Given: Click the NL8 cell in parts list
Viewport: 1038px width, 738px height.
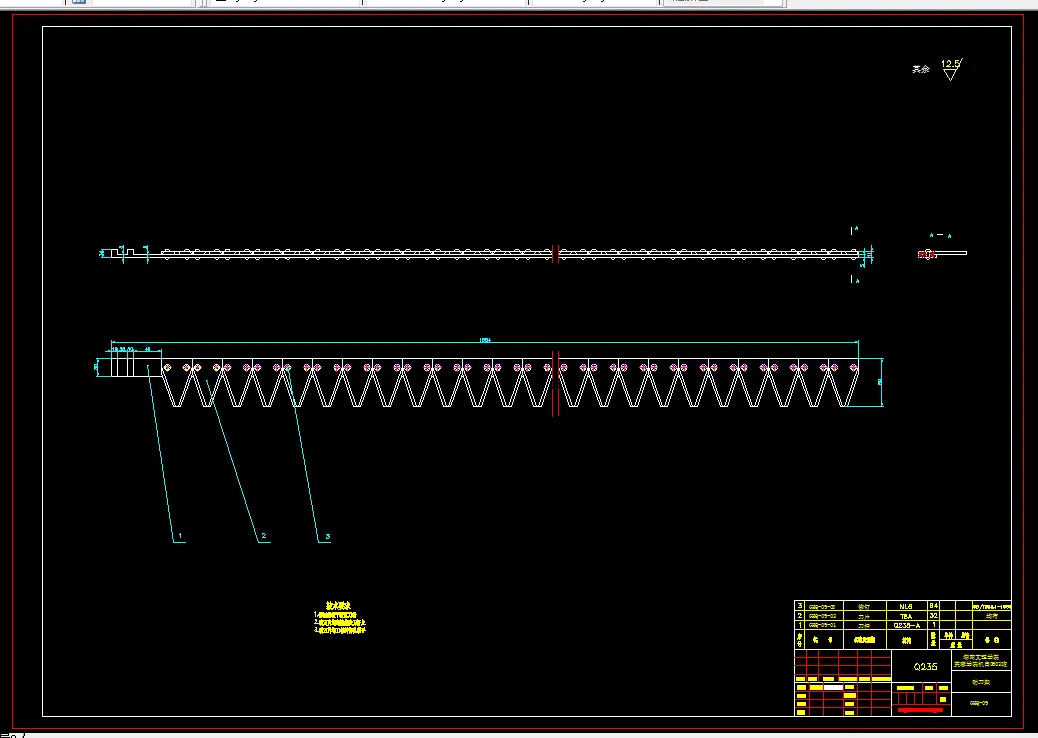Looking at the screenshot, I should (906, 606).
